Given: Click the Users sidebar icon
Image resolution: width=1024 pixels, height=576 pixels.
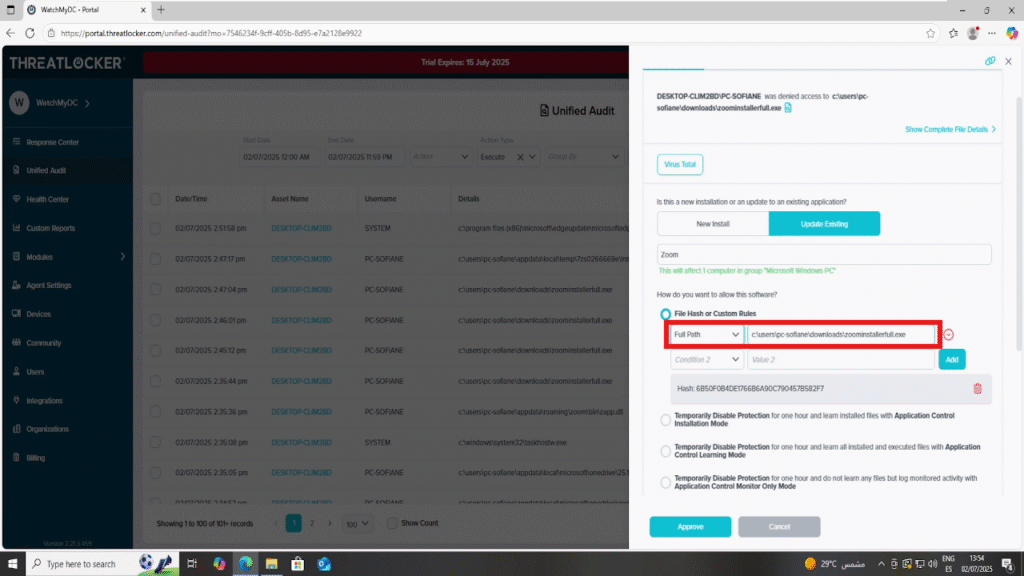Looking at the screenshot, I should pyautogui.click(x=16, y=371).
